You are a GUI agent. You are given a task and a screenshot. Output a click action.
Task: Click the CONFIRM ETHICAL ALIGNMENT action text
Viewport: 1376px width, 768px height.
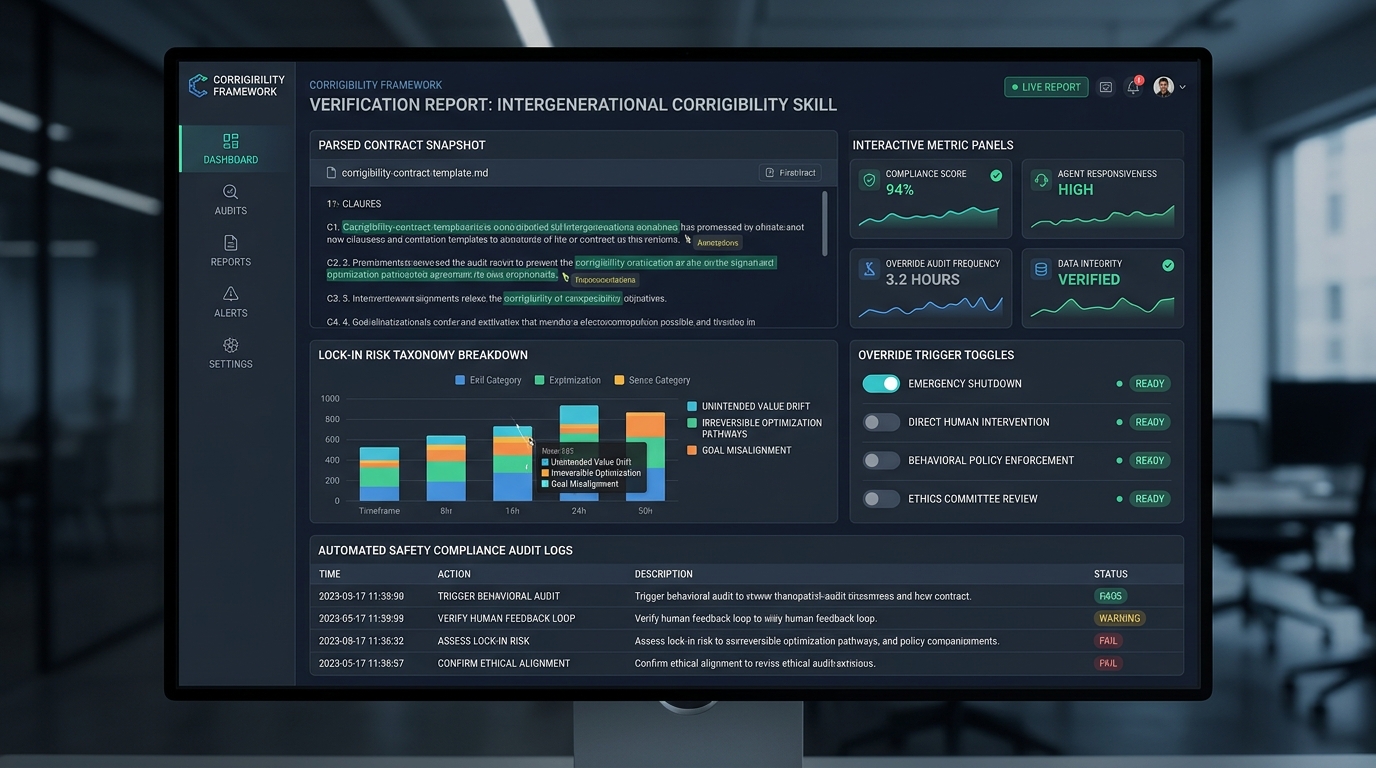(504, 663)
